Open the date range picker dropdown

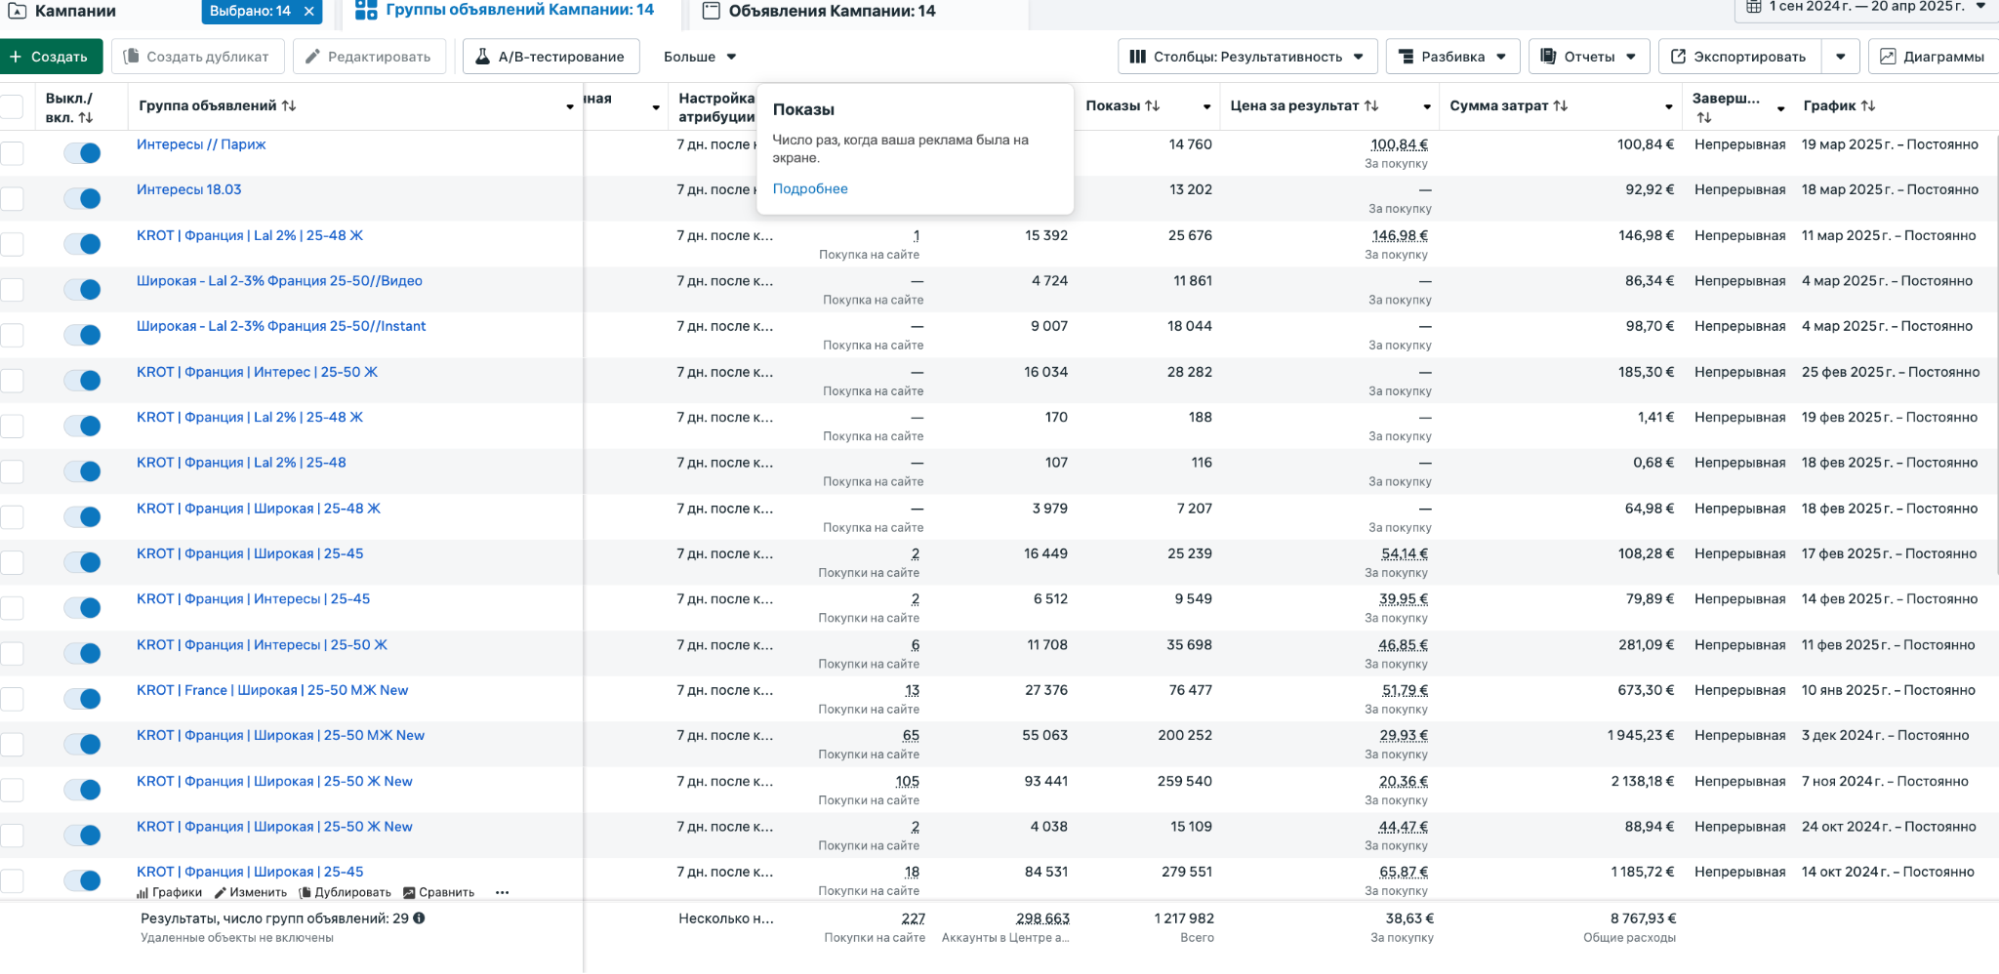click(x=1866, y=7)
